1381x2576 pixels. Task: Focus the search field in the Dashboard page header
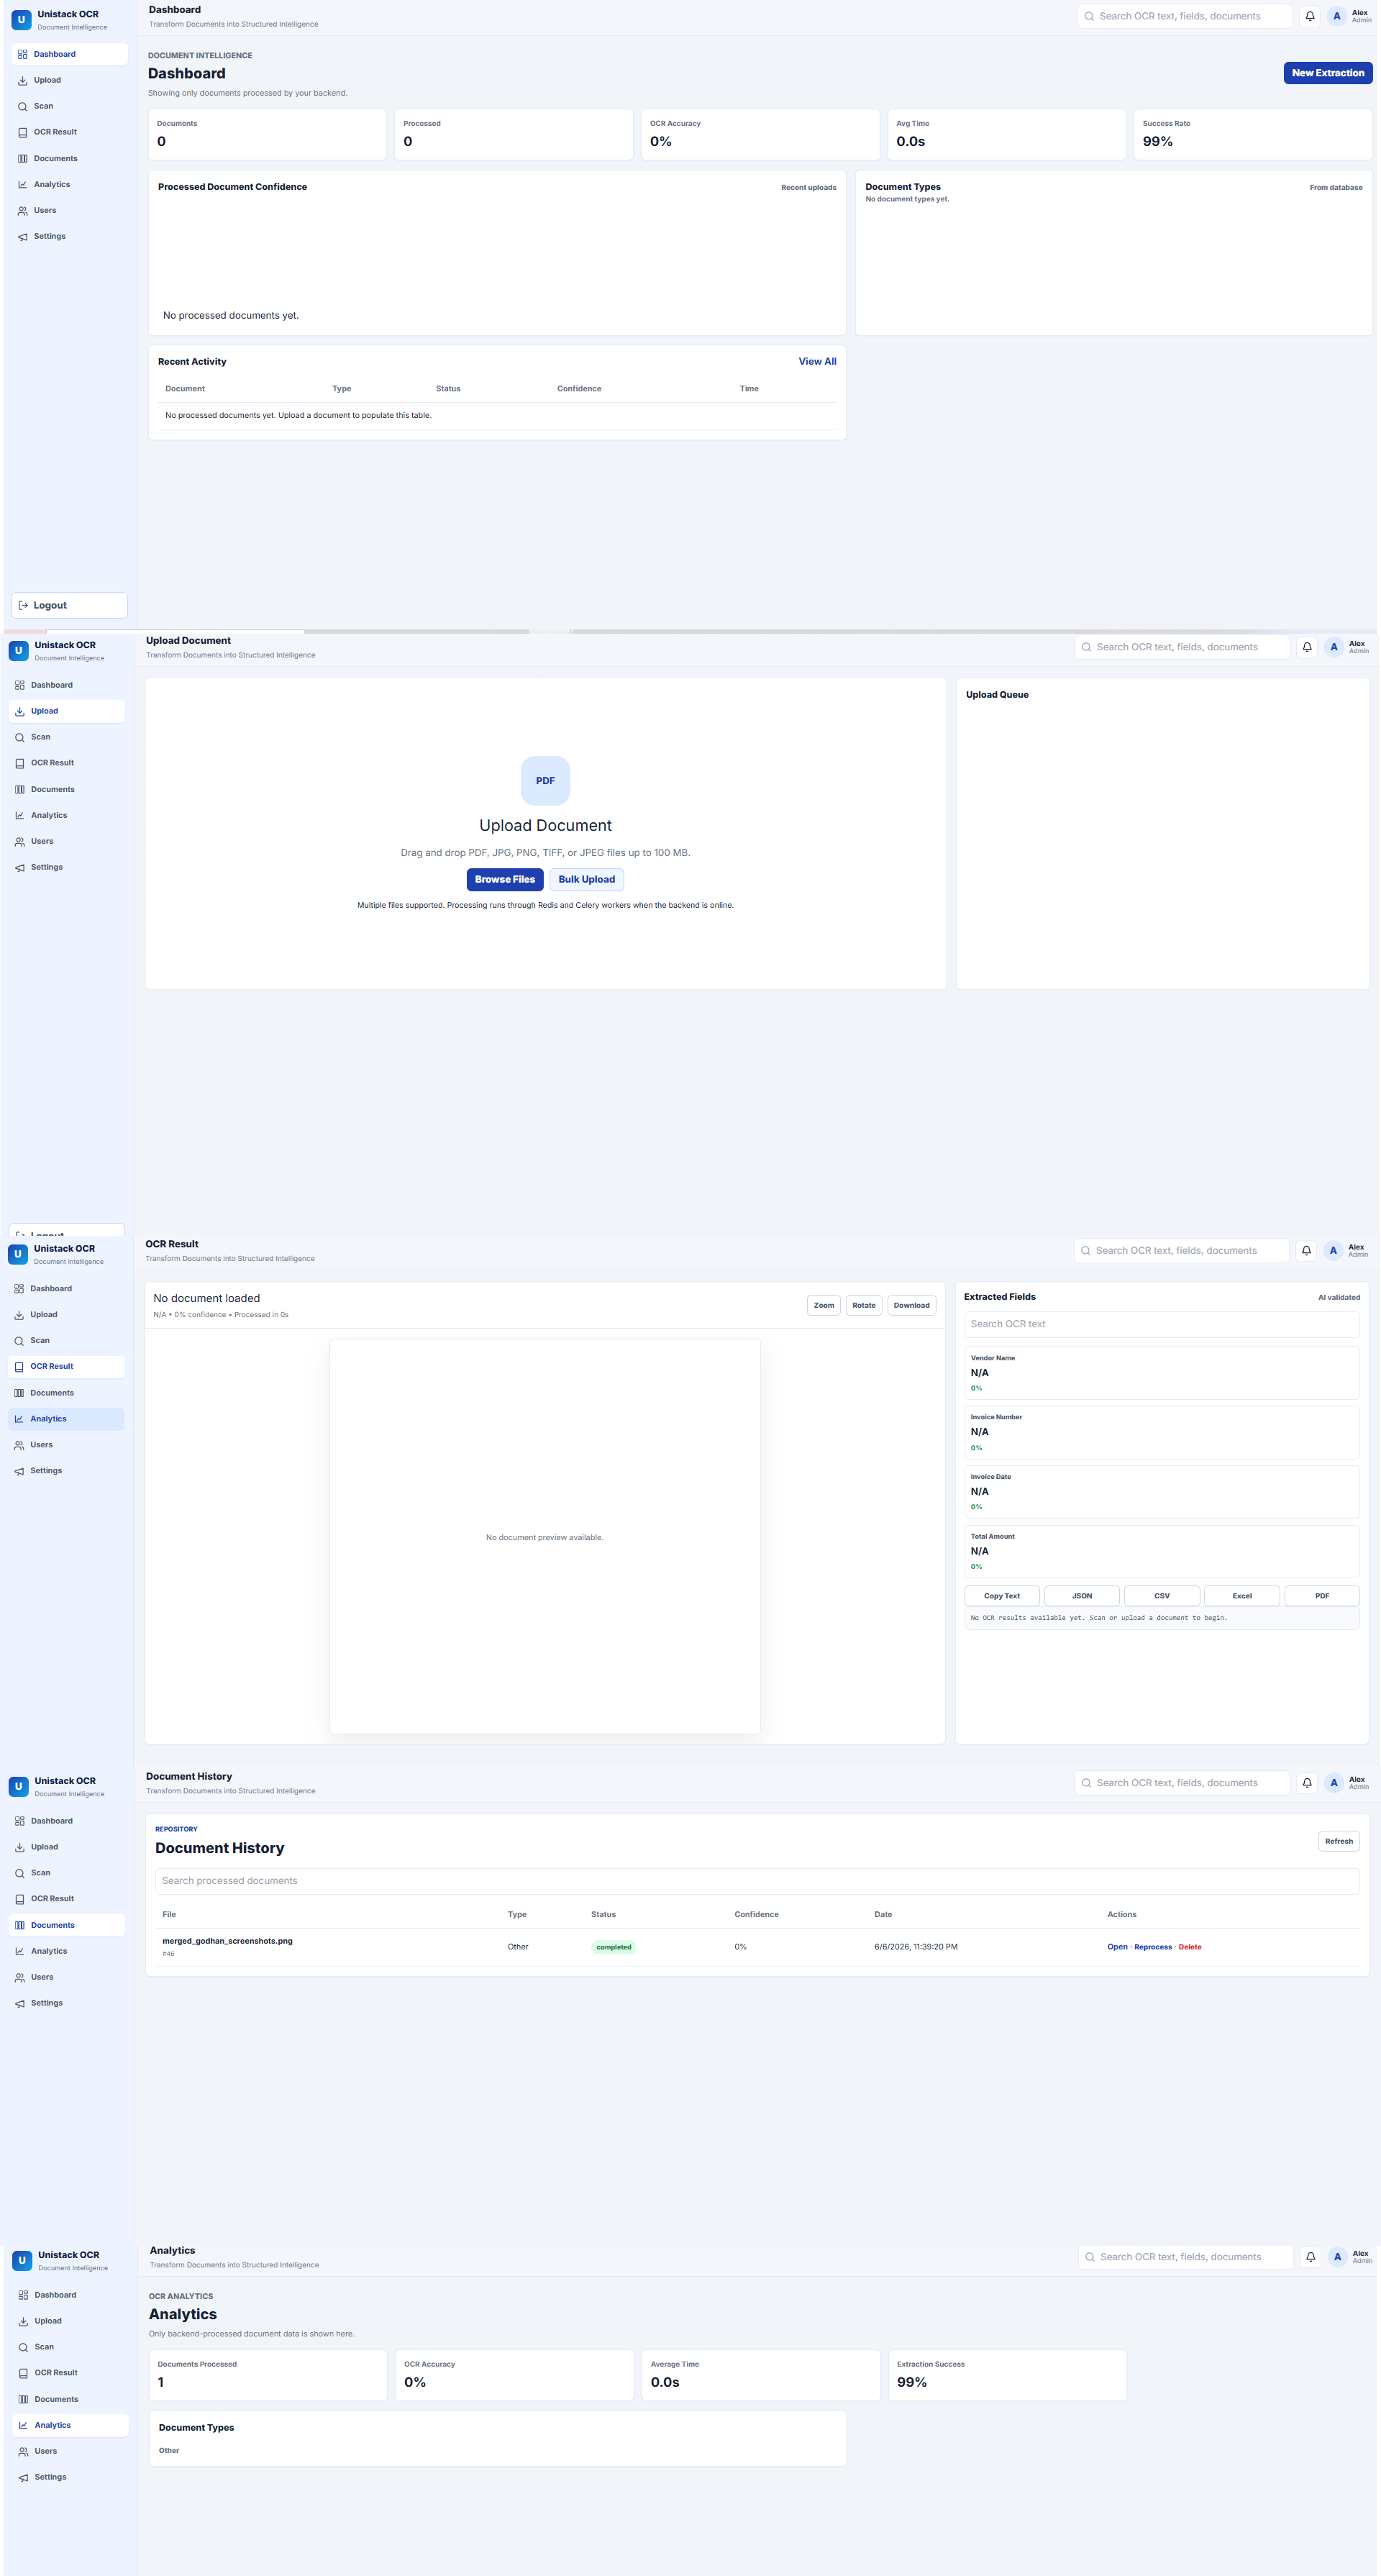(1185, 16)
